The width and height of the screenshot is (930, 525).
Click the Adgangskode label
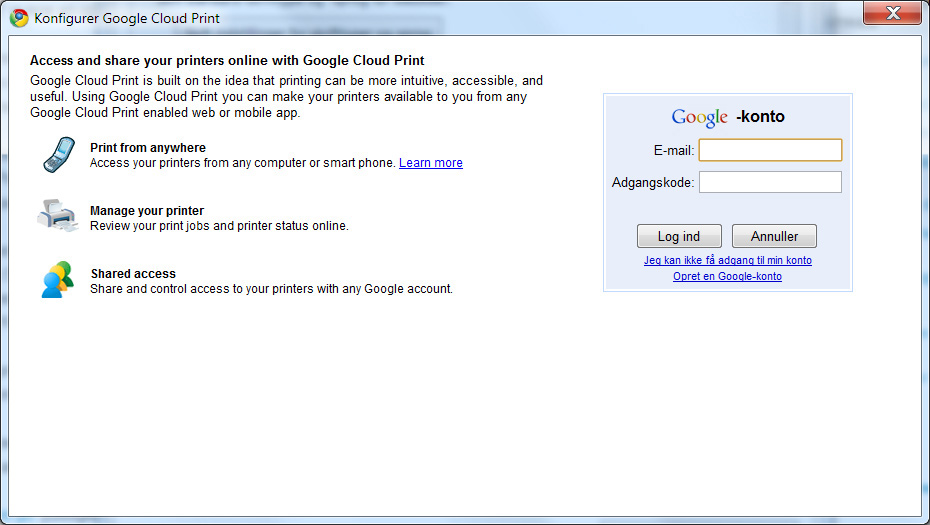[653, 182]
